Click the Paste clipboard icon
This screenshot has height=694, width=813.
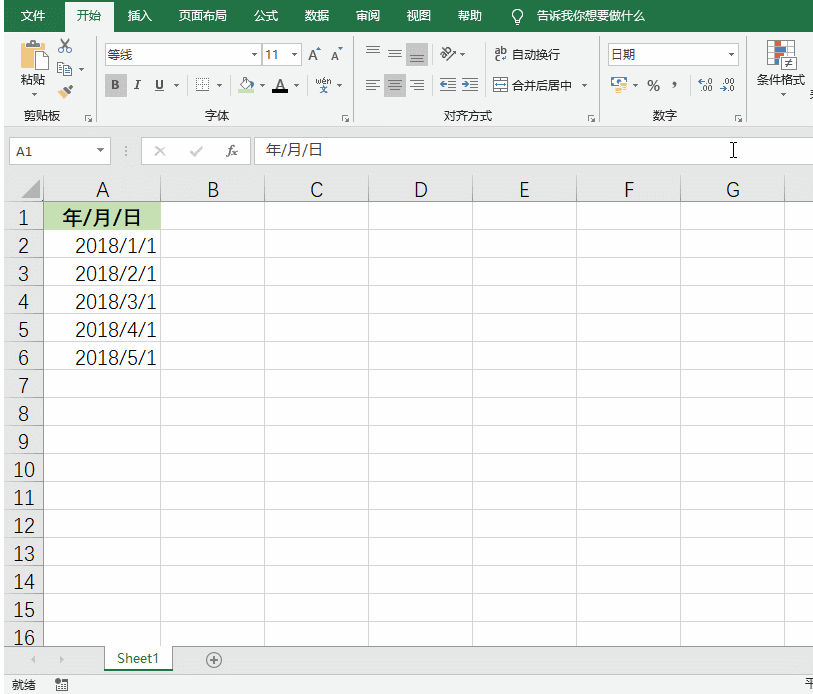pos(34,55)
